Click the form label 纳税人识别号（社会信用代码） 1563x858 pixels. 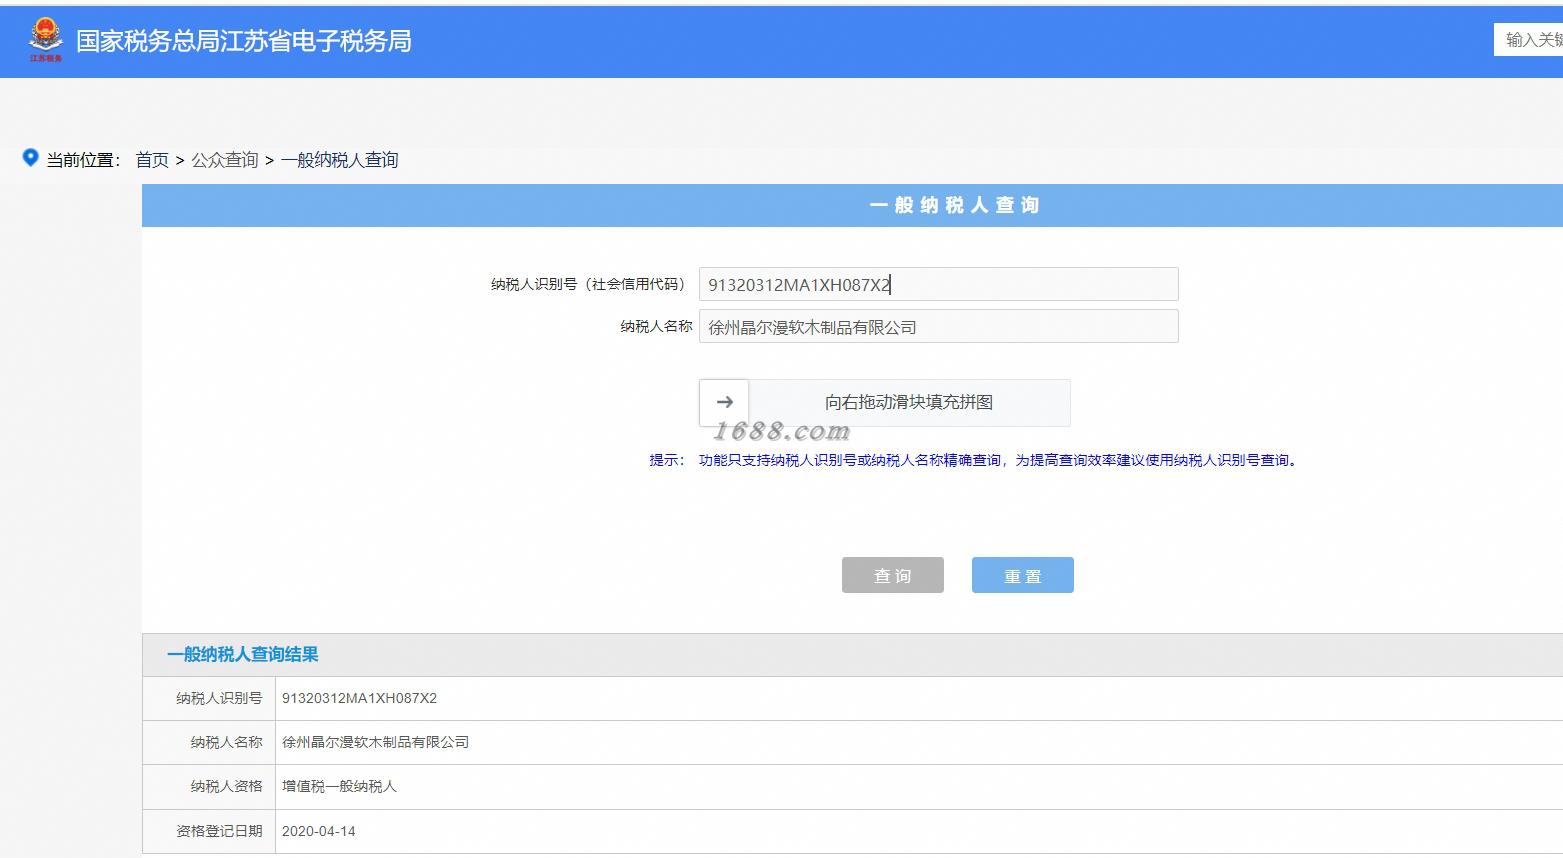(x=590, y=284)
